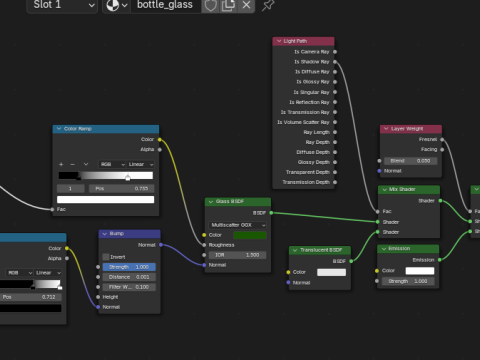Open Linear interpolation dropdown in Color Ramp
The height and width of the screenshot is (360, 480).
(141, 164)
